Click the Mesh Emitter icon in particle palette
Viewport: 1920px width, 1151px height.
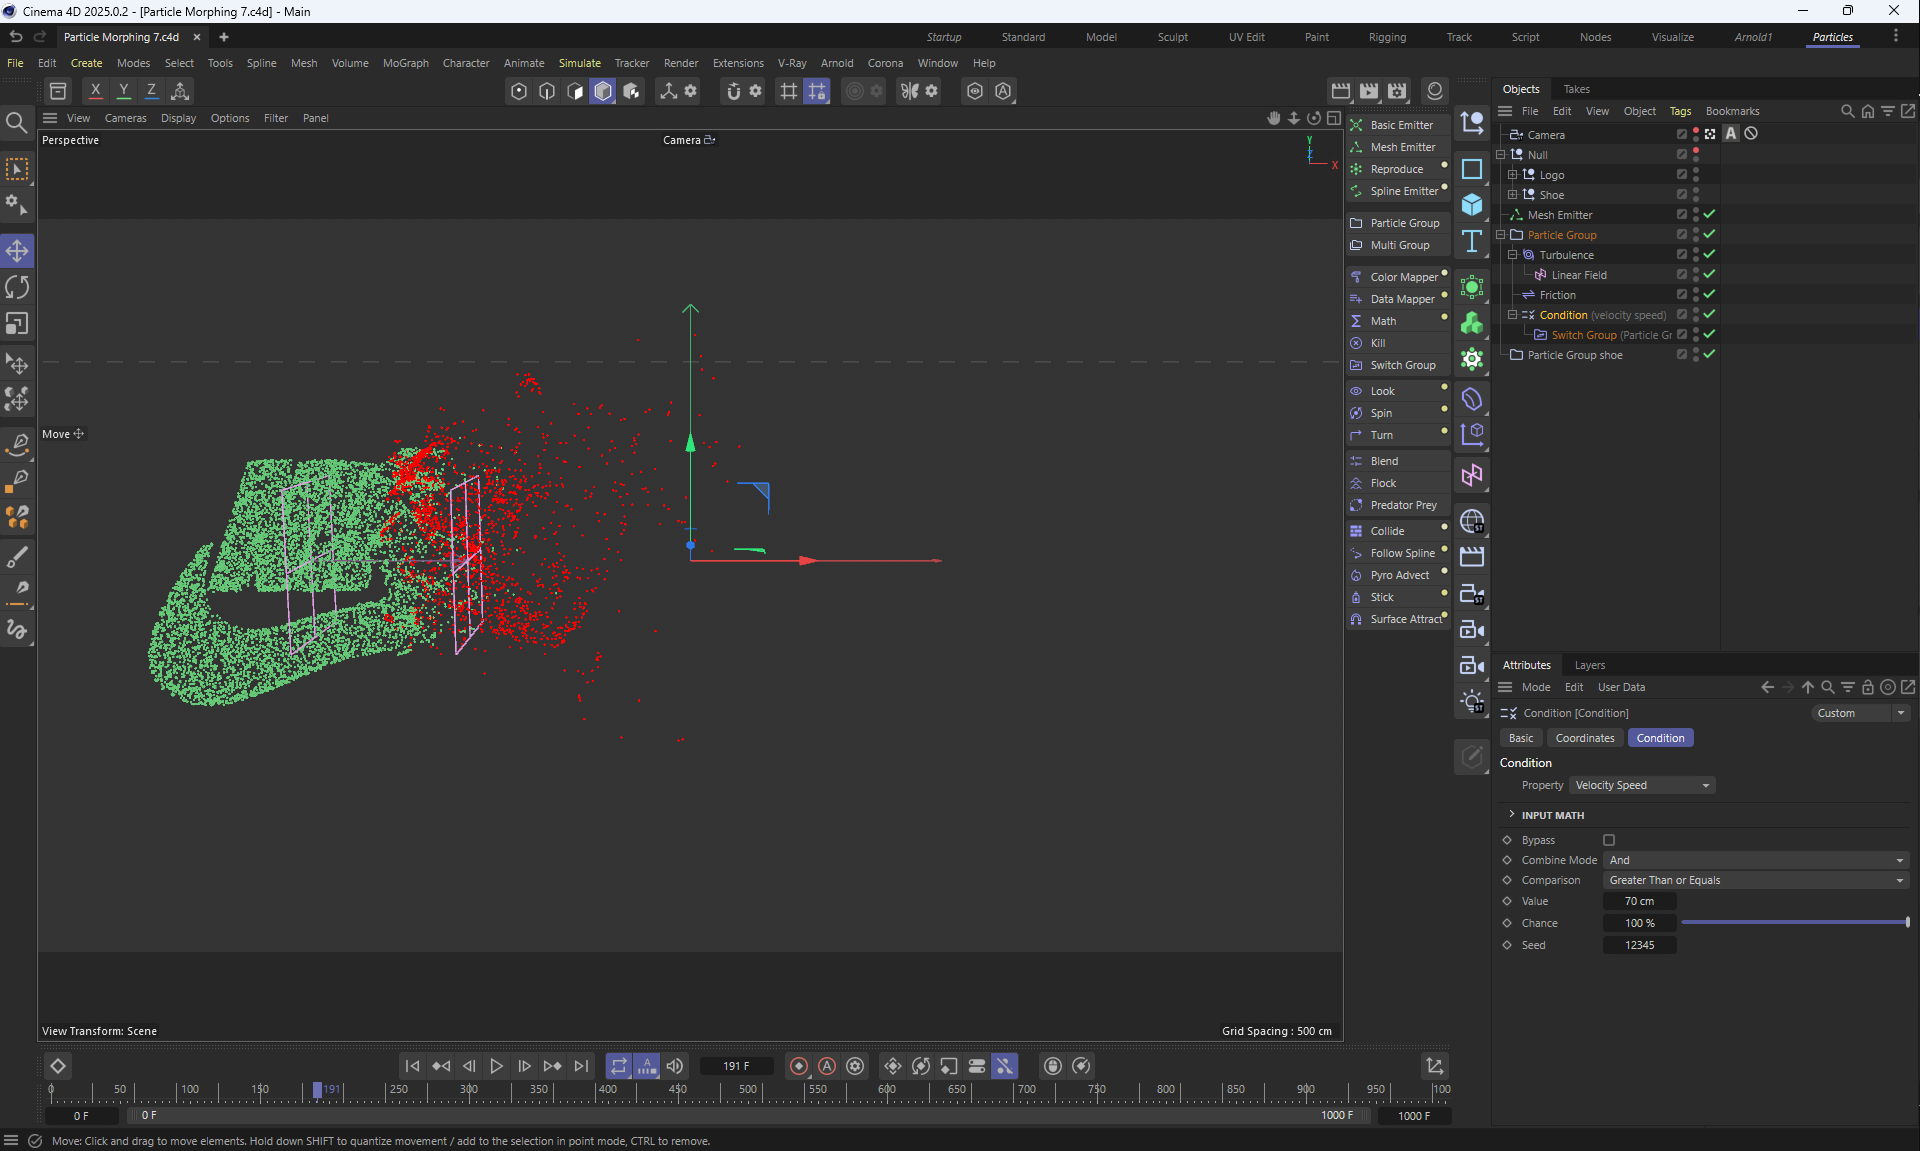(1357, 147)
